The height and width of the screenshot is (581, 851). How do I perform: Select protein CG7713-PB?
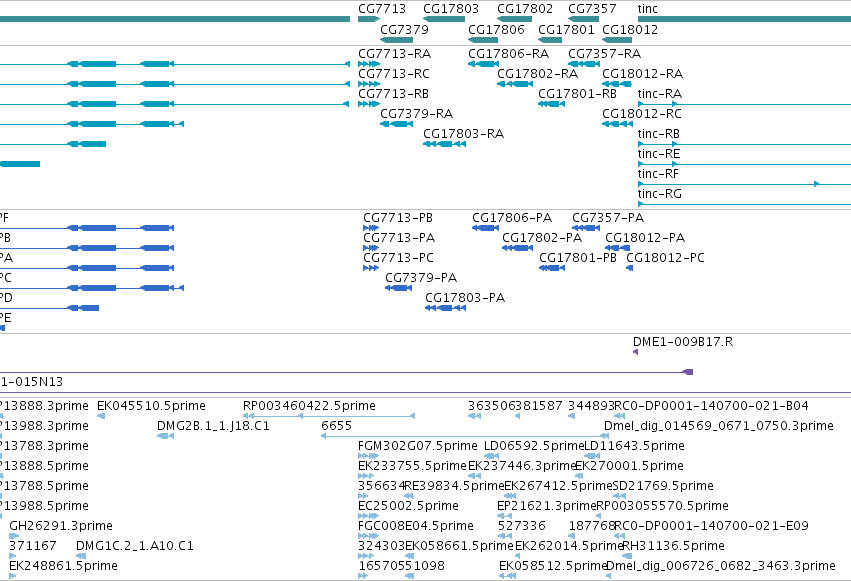(x=371, y=228)
